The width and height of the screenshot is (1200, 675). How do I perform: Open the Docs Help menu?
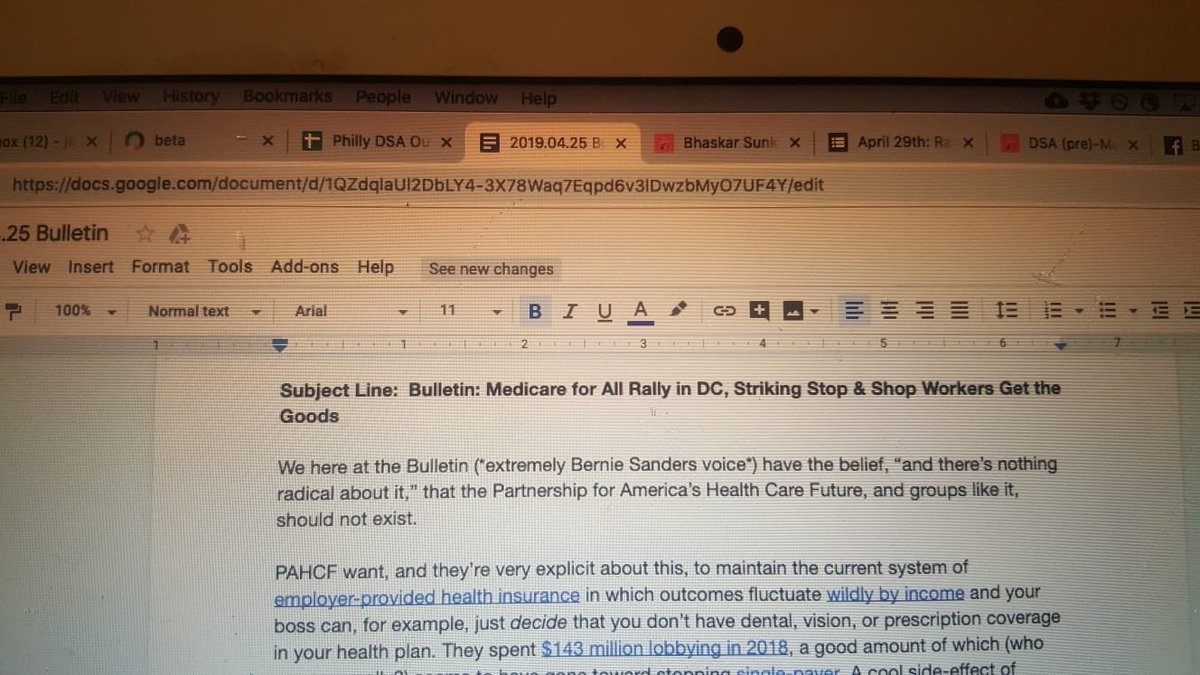tap(375, 267)
